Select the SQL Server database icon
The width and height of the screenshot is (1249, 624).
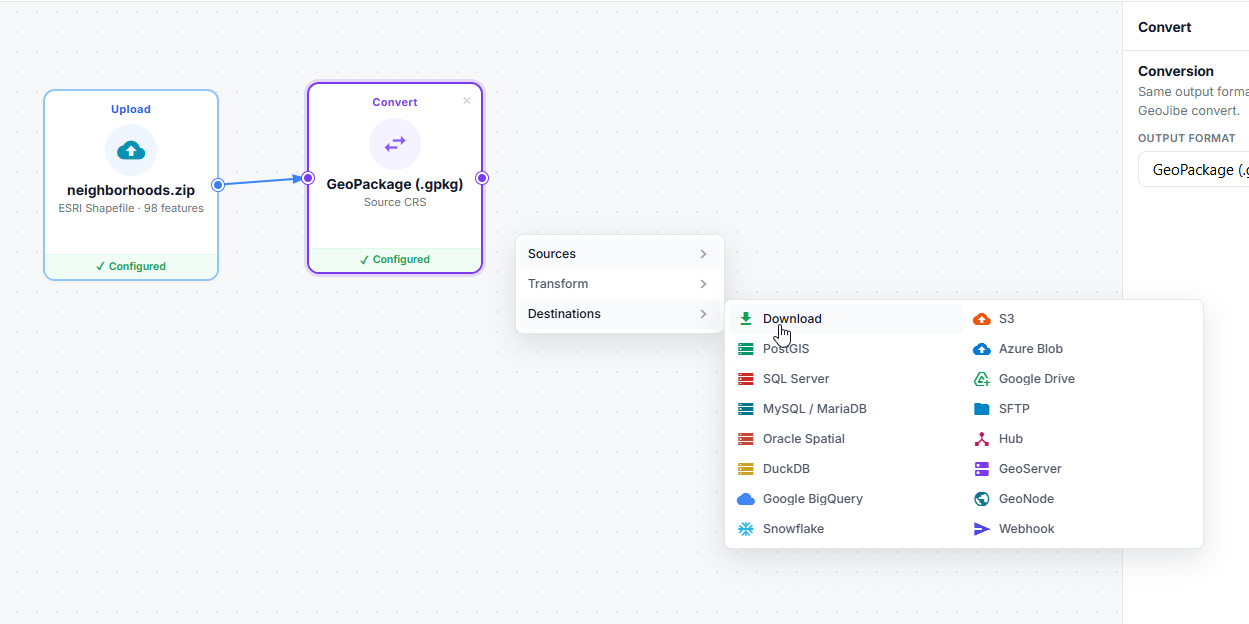(x=745, y=379)
